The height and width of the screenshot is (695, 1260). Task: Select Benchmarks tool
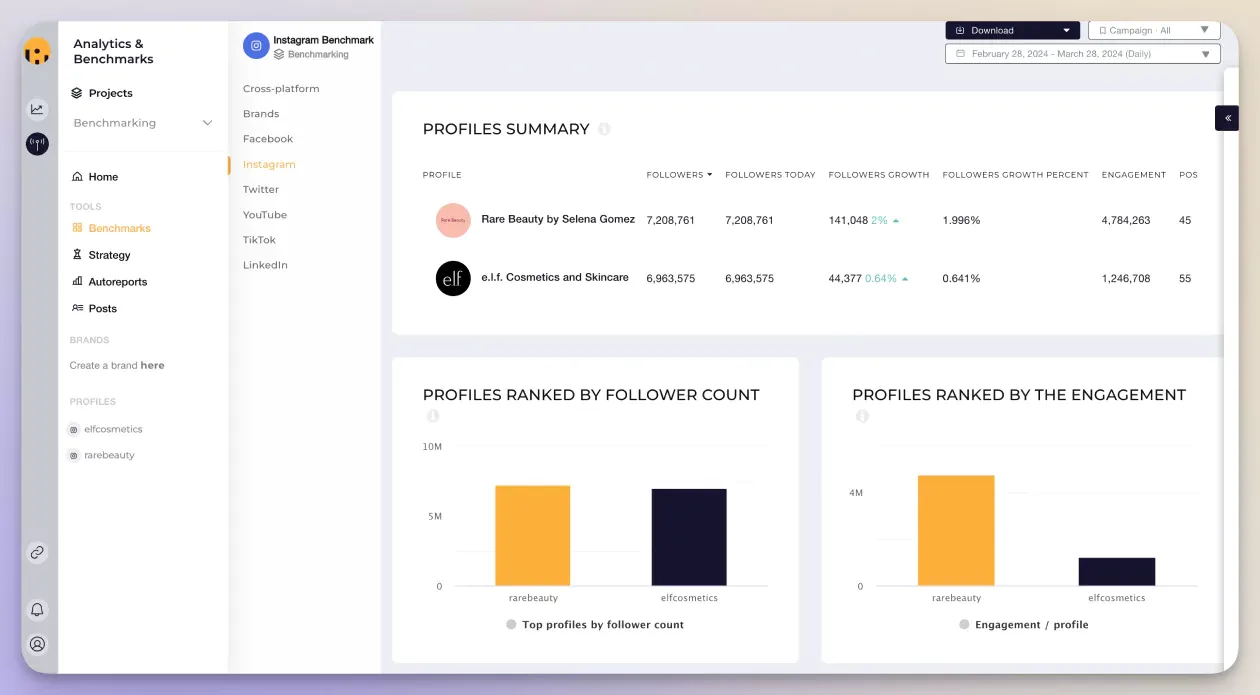(111, 228)
